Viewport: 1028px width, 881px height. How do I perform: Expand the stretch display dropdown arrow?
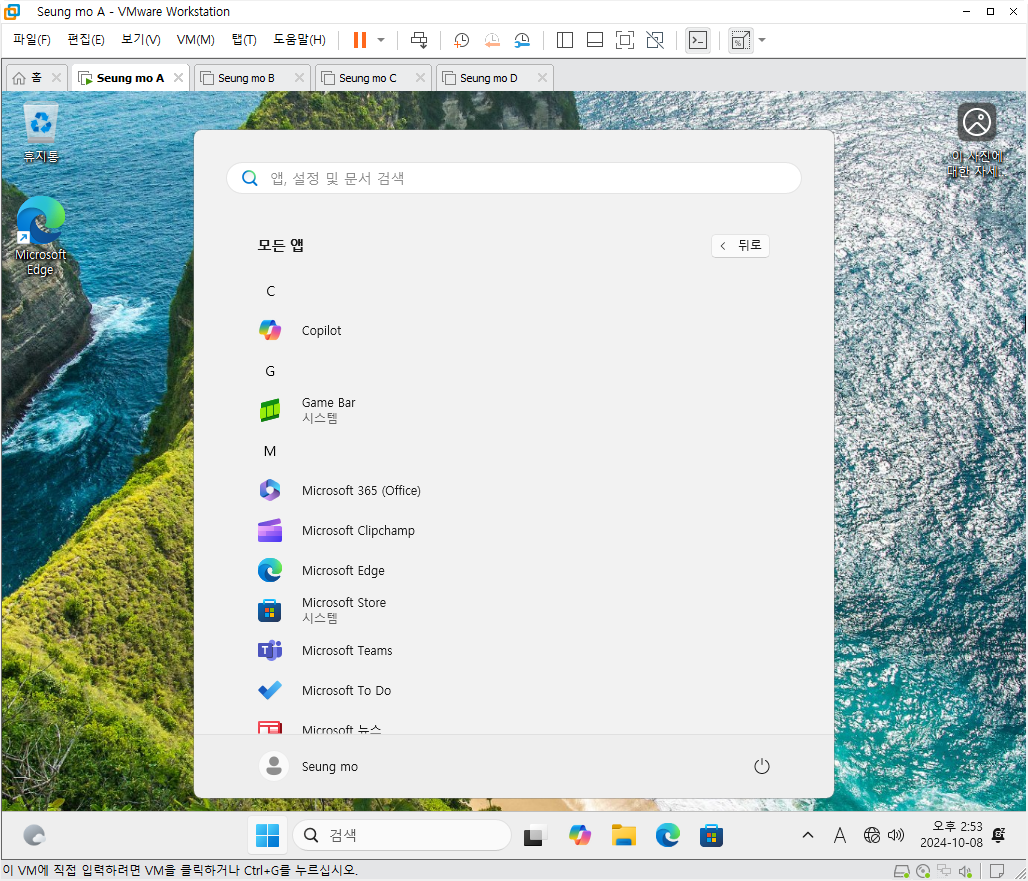(x=762, y=40)
